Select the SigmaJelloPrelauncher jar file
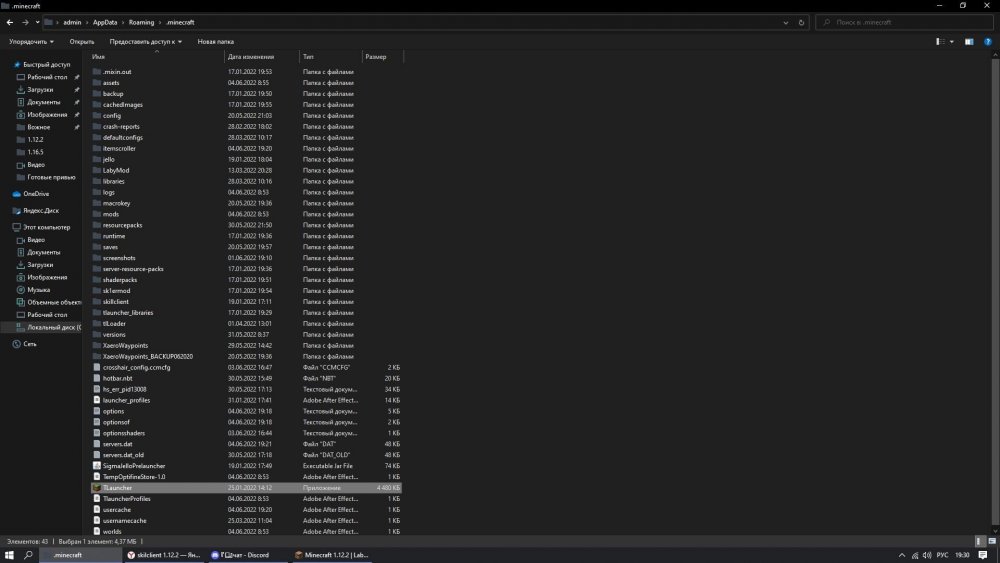 134,465
